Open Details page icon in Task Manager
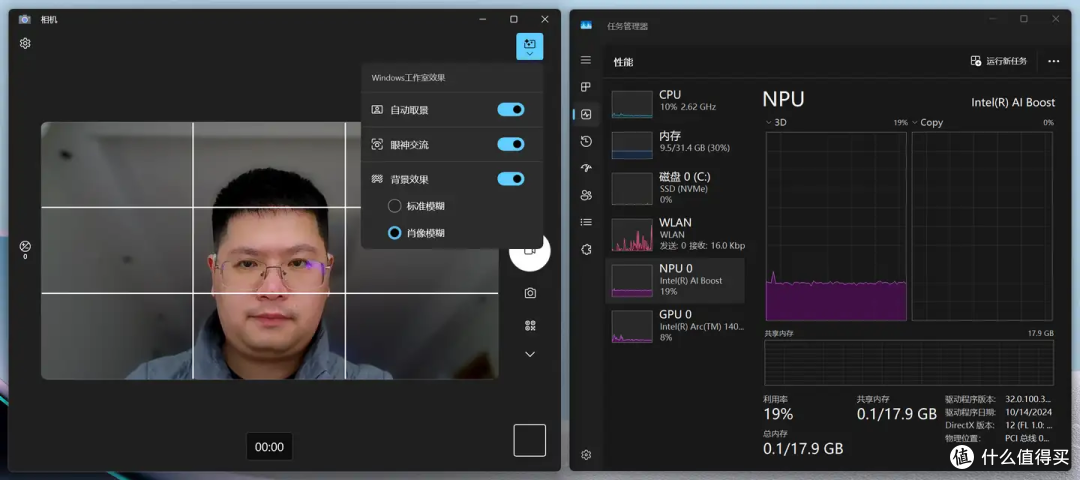This screenshot has height=480, width=1080. click(586, 222)
